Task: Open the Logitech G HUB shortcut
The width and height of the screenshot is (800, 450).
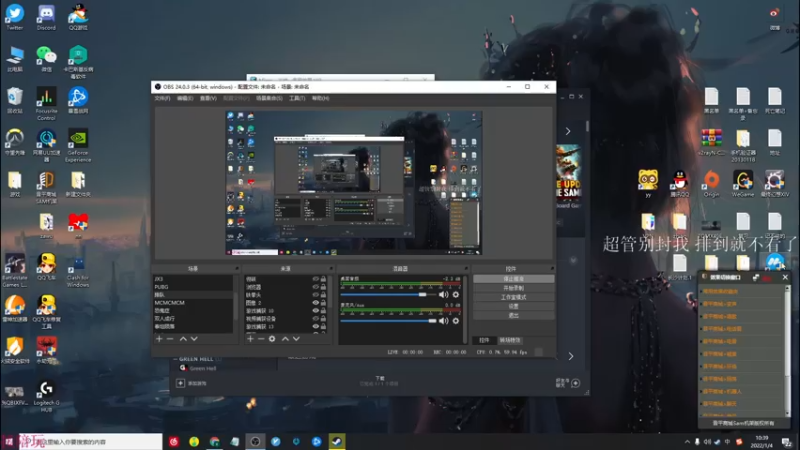Action: [46, 396]
